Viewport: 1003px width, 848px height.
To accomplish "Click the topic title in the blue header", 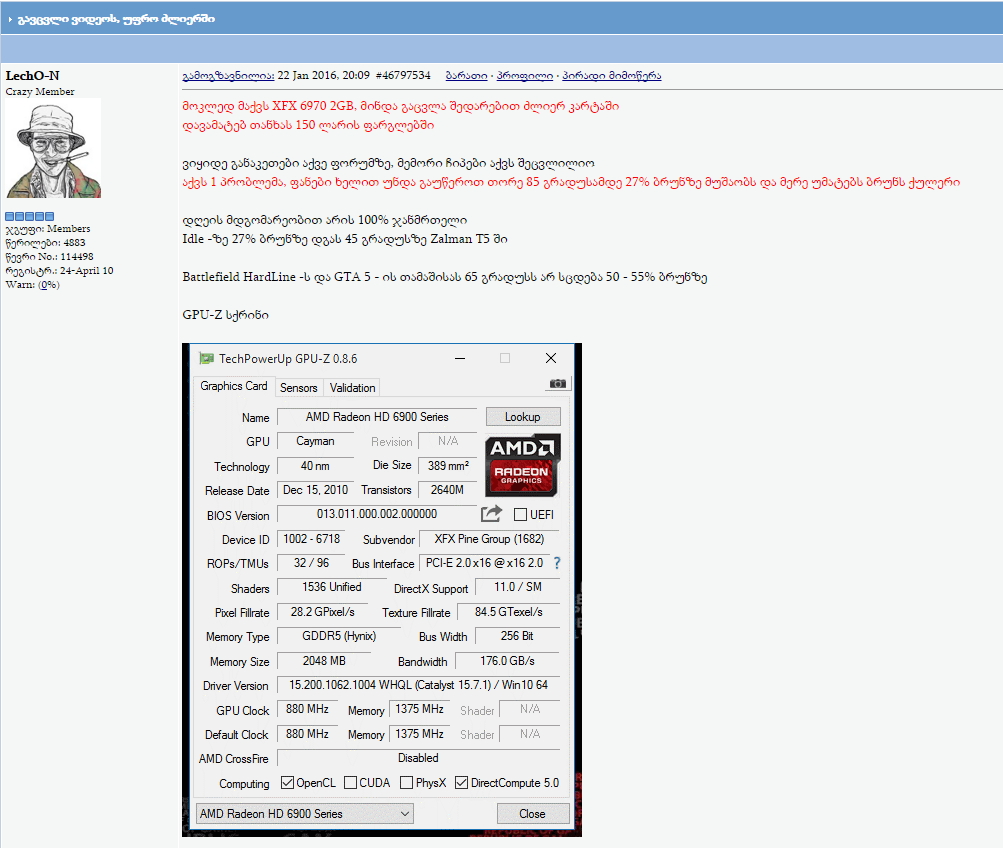I will [x=116, y=19].
